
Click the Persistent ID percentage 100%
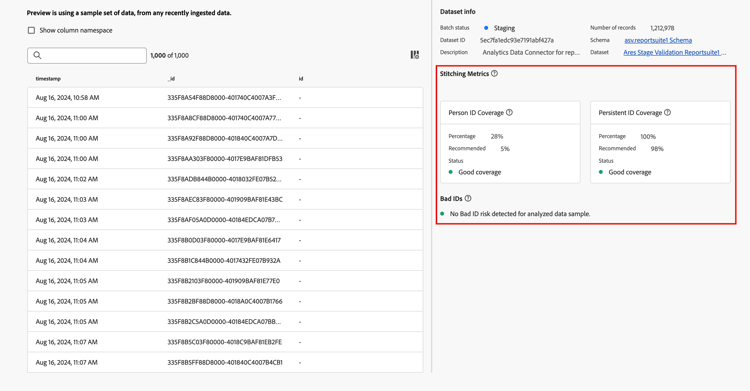(x=648, y=136)
